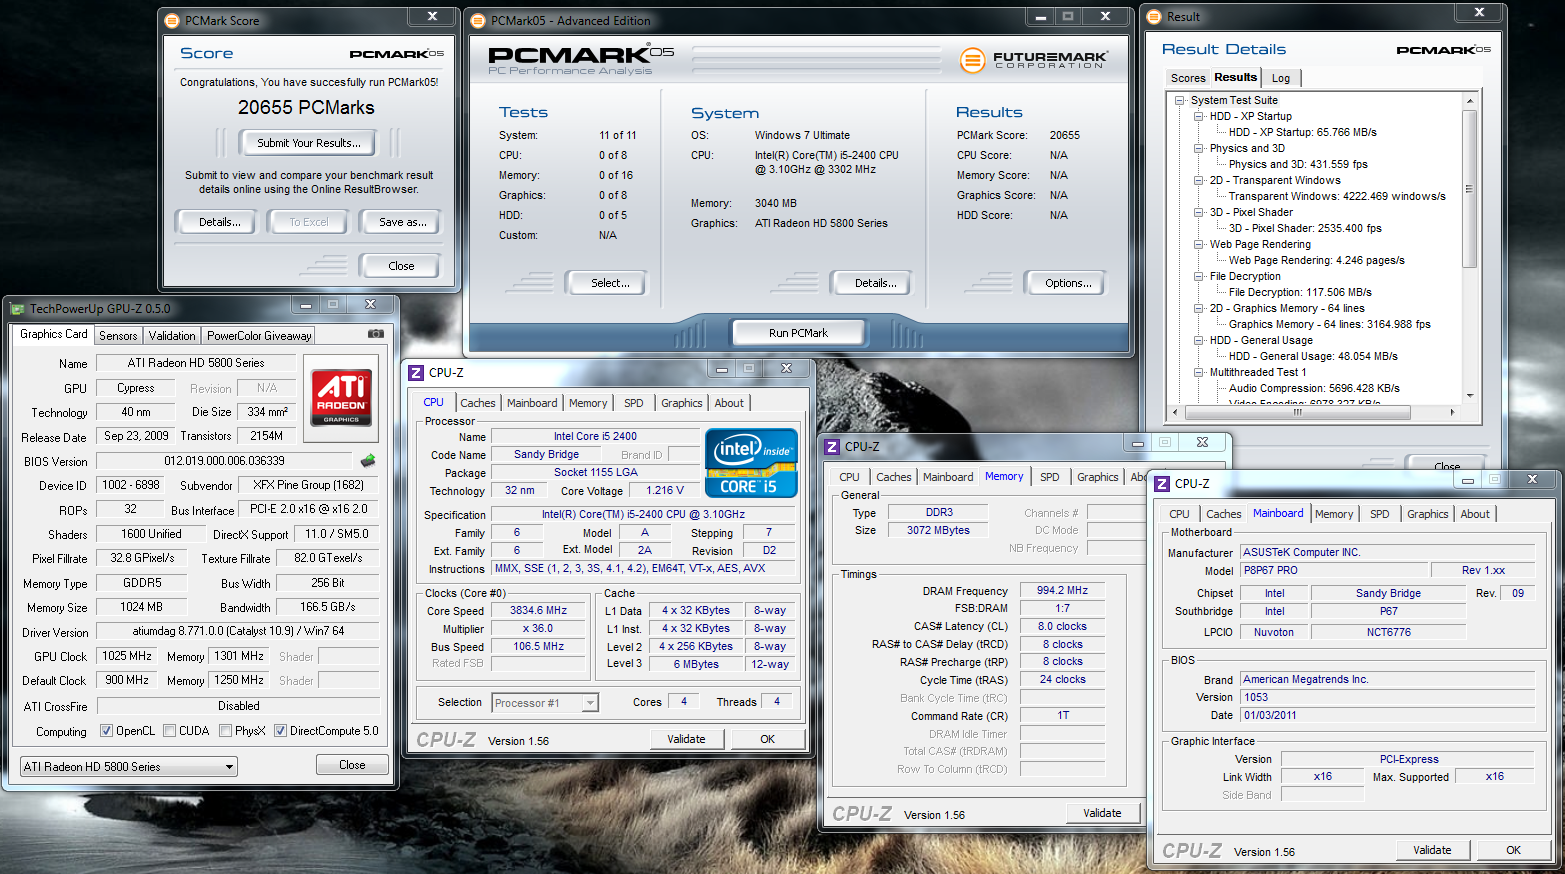Open the PowerColor Giveaway tab
The image size is (1565, 874).
coord(259,336)
